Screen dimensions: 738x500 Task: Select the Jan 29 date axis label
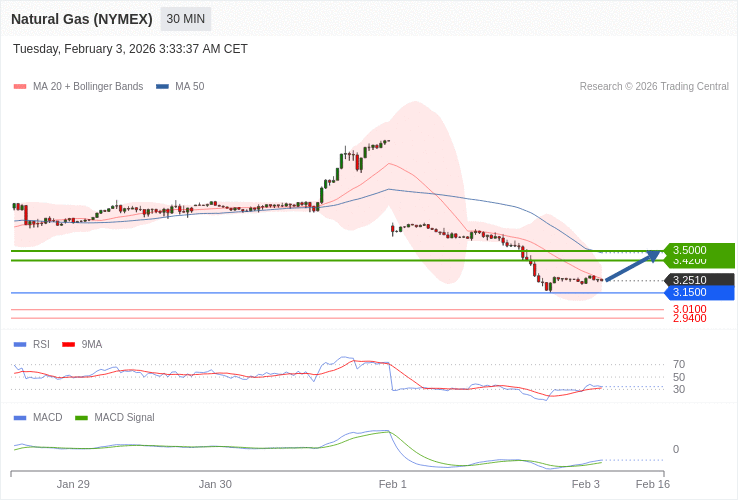click(x=73, y=484)
